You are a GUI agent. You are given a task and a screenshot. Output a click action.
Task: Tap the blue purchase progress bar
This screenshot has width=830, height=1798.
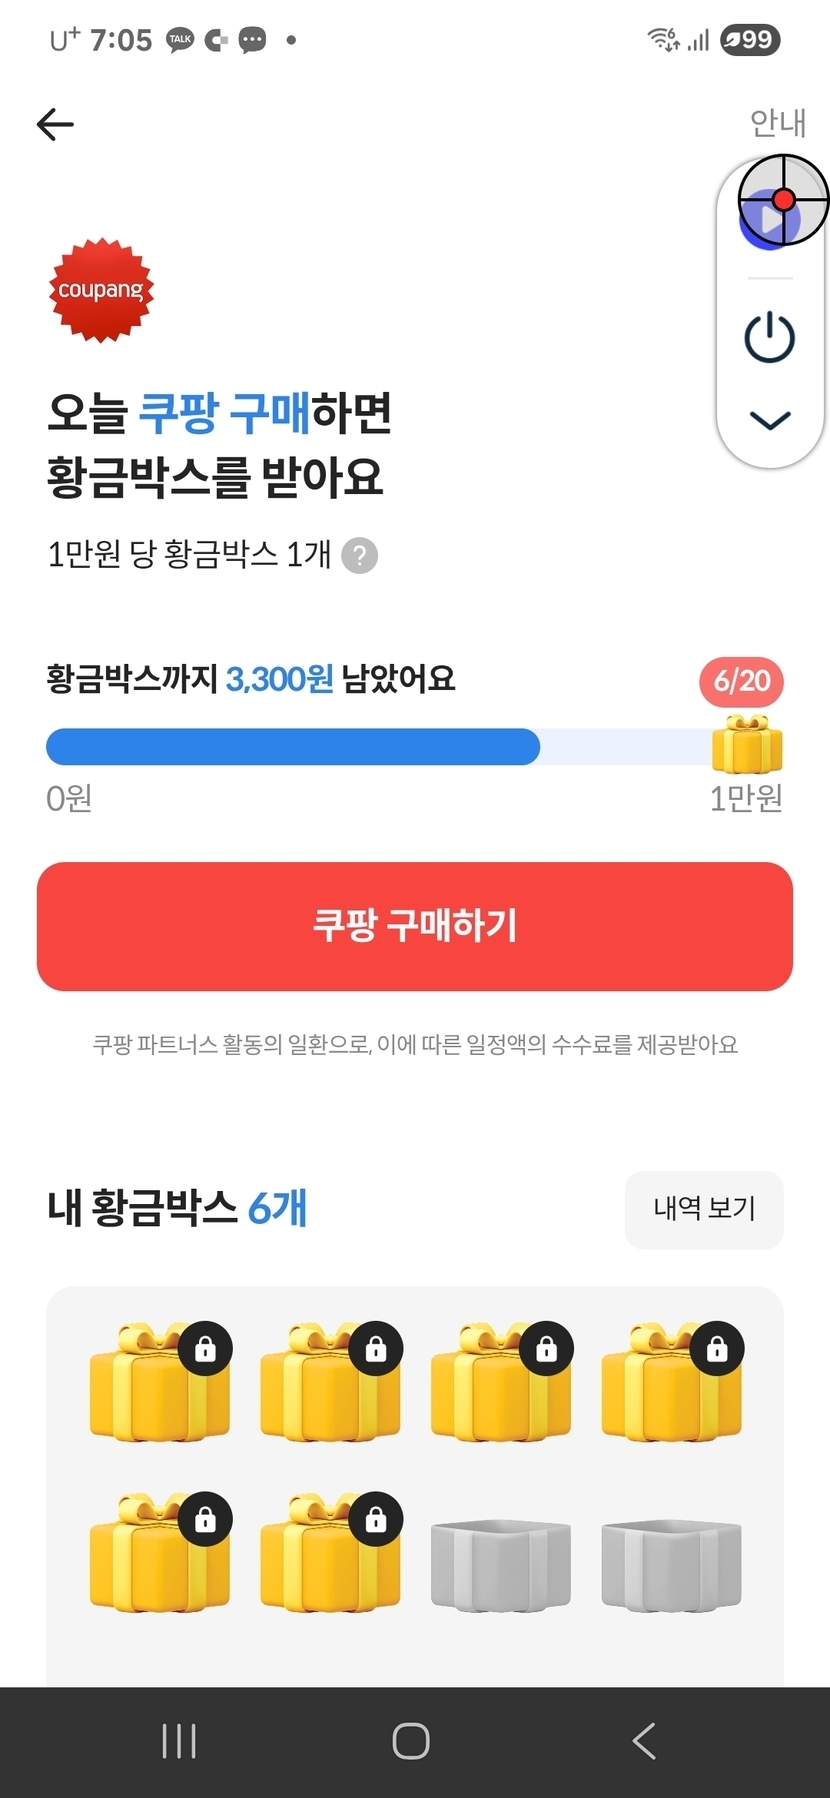point(293,747)
